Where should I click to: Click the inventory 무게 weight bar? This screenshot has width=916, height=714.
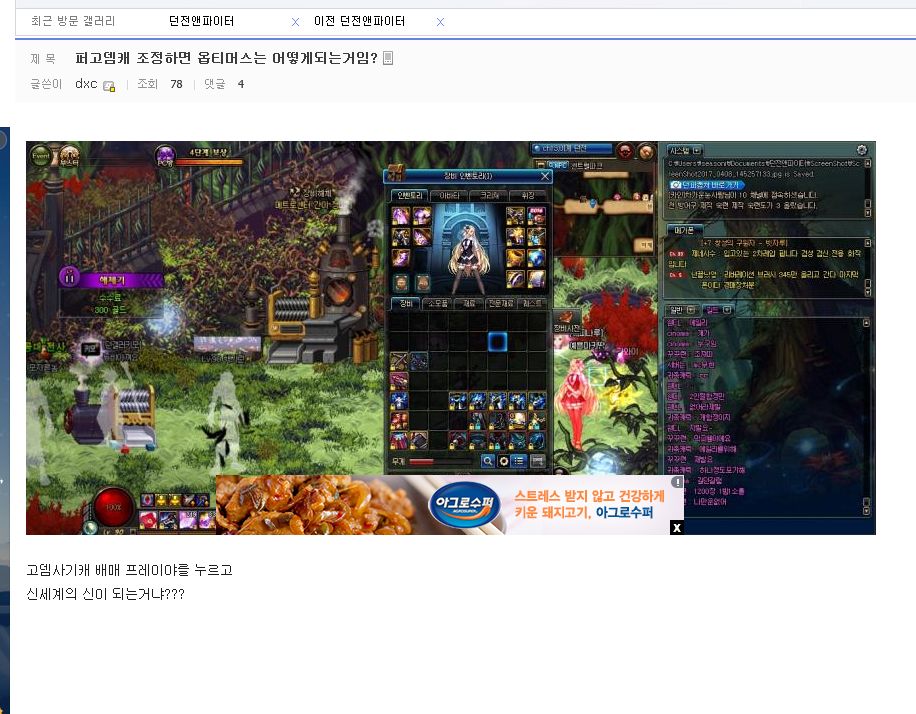pos(442,462)
